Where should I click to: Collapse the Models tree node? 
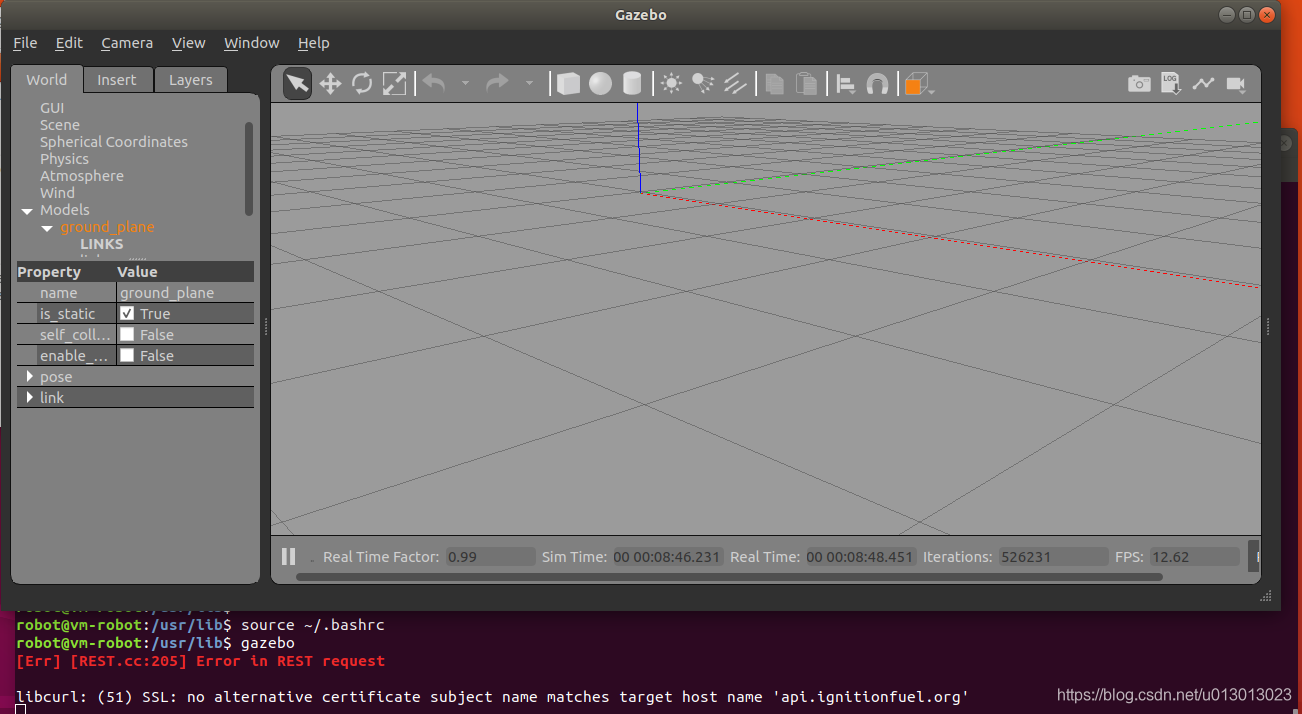pos(27,211)
